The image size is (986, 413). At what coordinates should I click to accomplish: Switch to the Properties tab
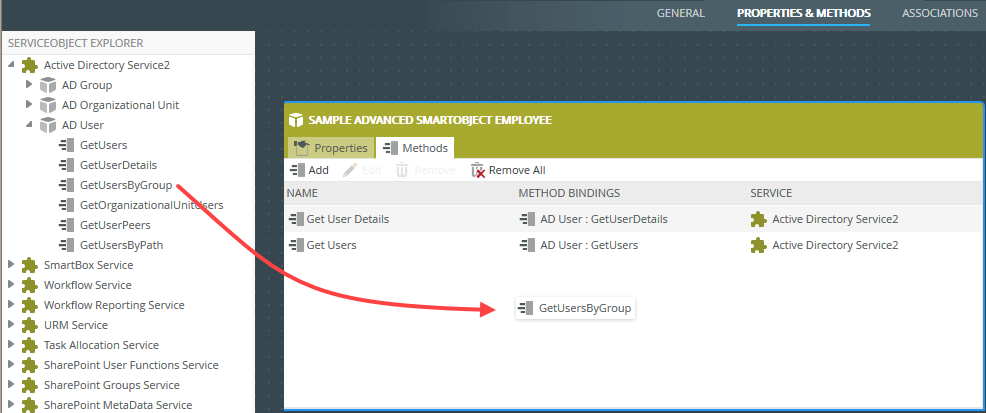point(330,148)
